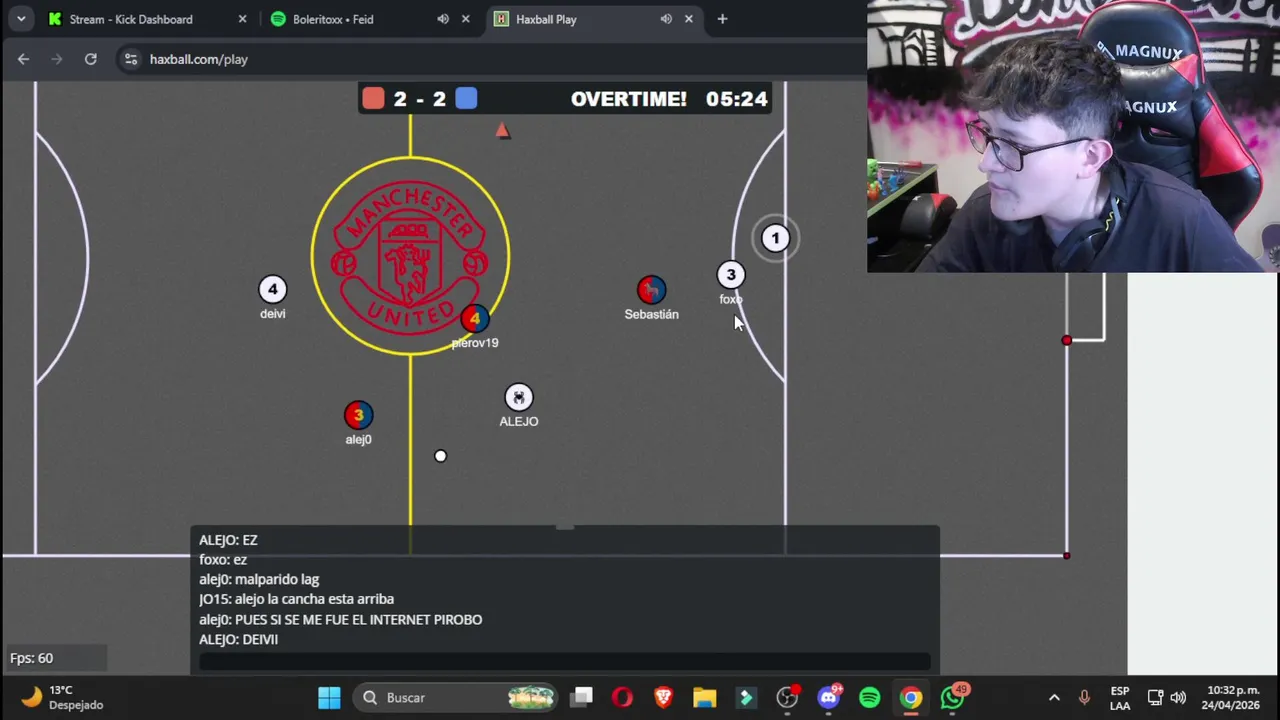Image resolution: width=1280 pixels, height=720 pixels.
Task: Go forward in browser history
Action: [x=57, y=59]
